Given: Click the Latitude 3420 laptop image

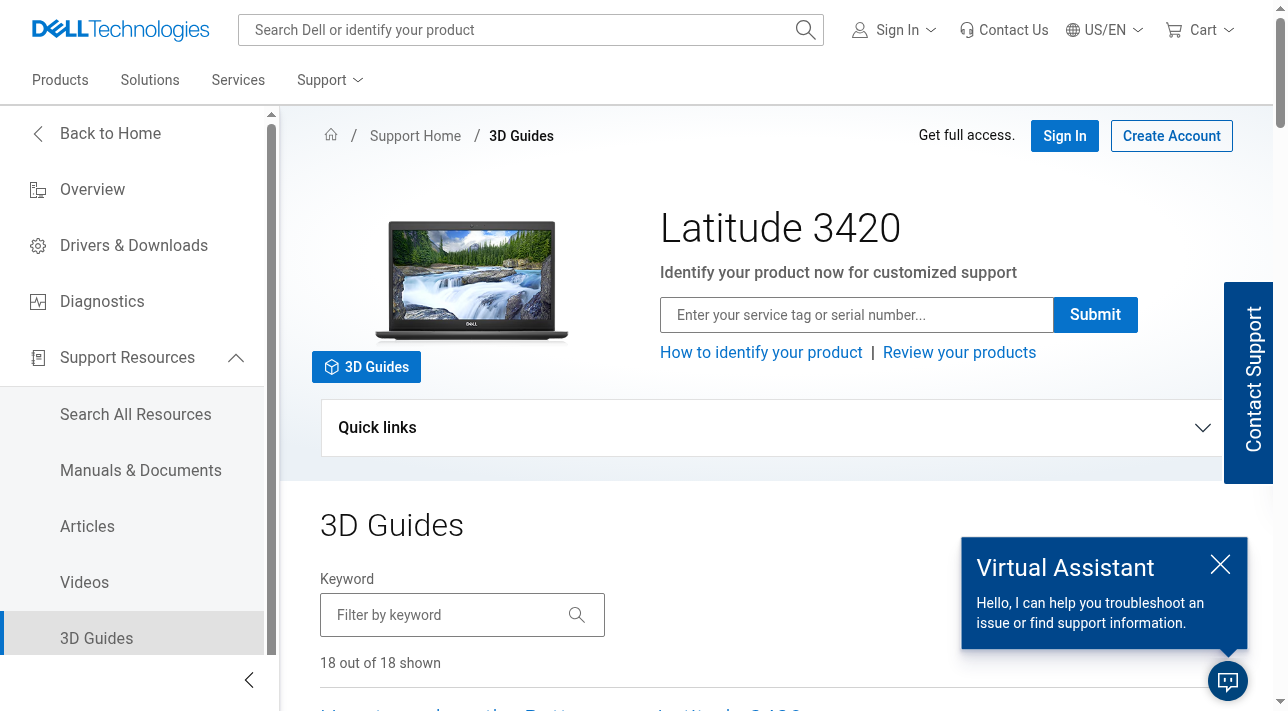Looking at the screenshot, I should click(471, 282).
